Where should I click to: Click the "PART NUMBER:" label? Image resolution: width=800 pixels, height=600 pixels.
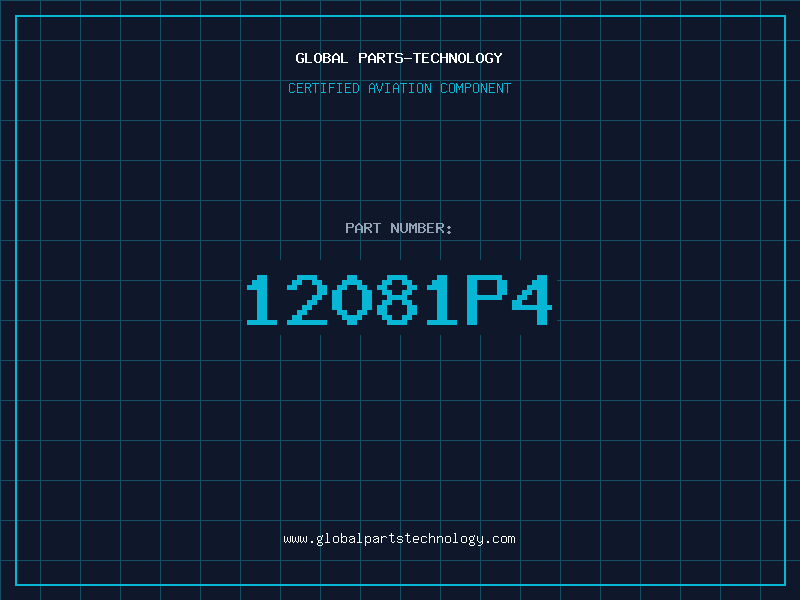coord(399,228)
